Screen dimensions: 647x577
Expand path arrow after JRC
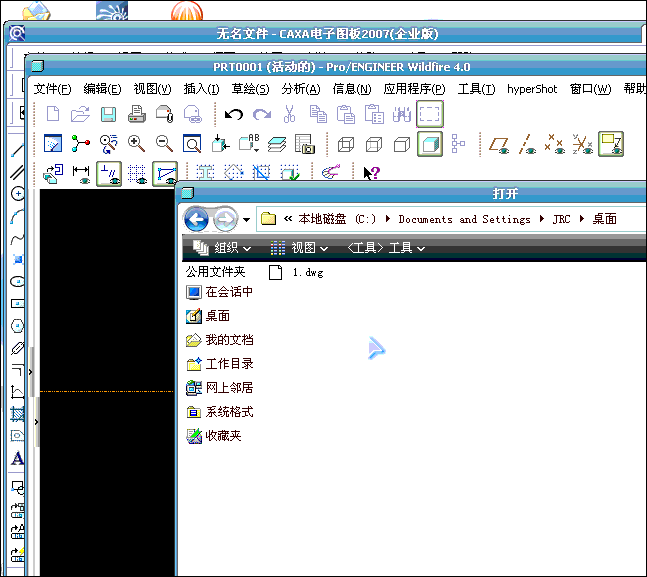point(582,219)
